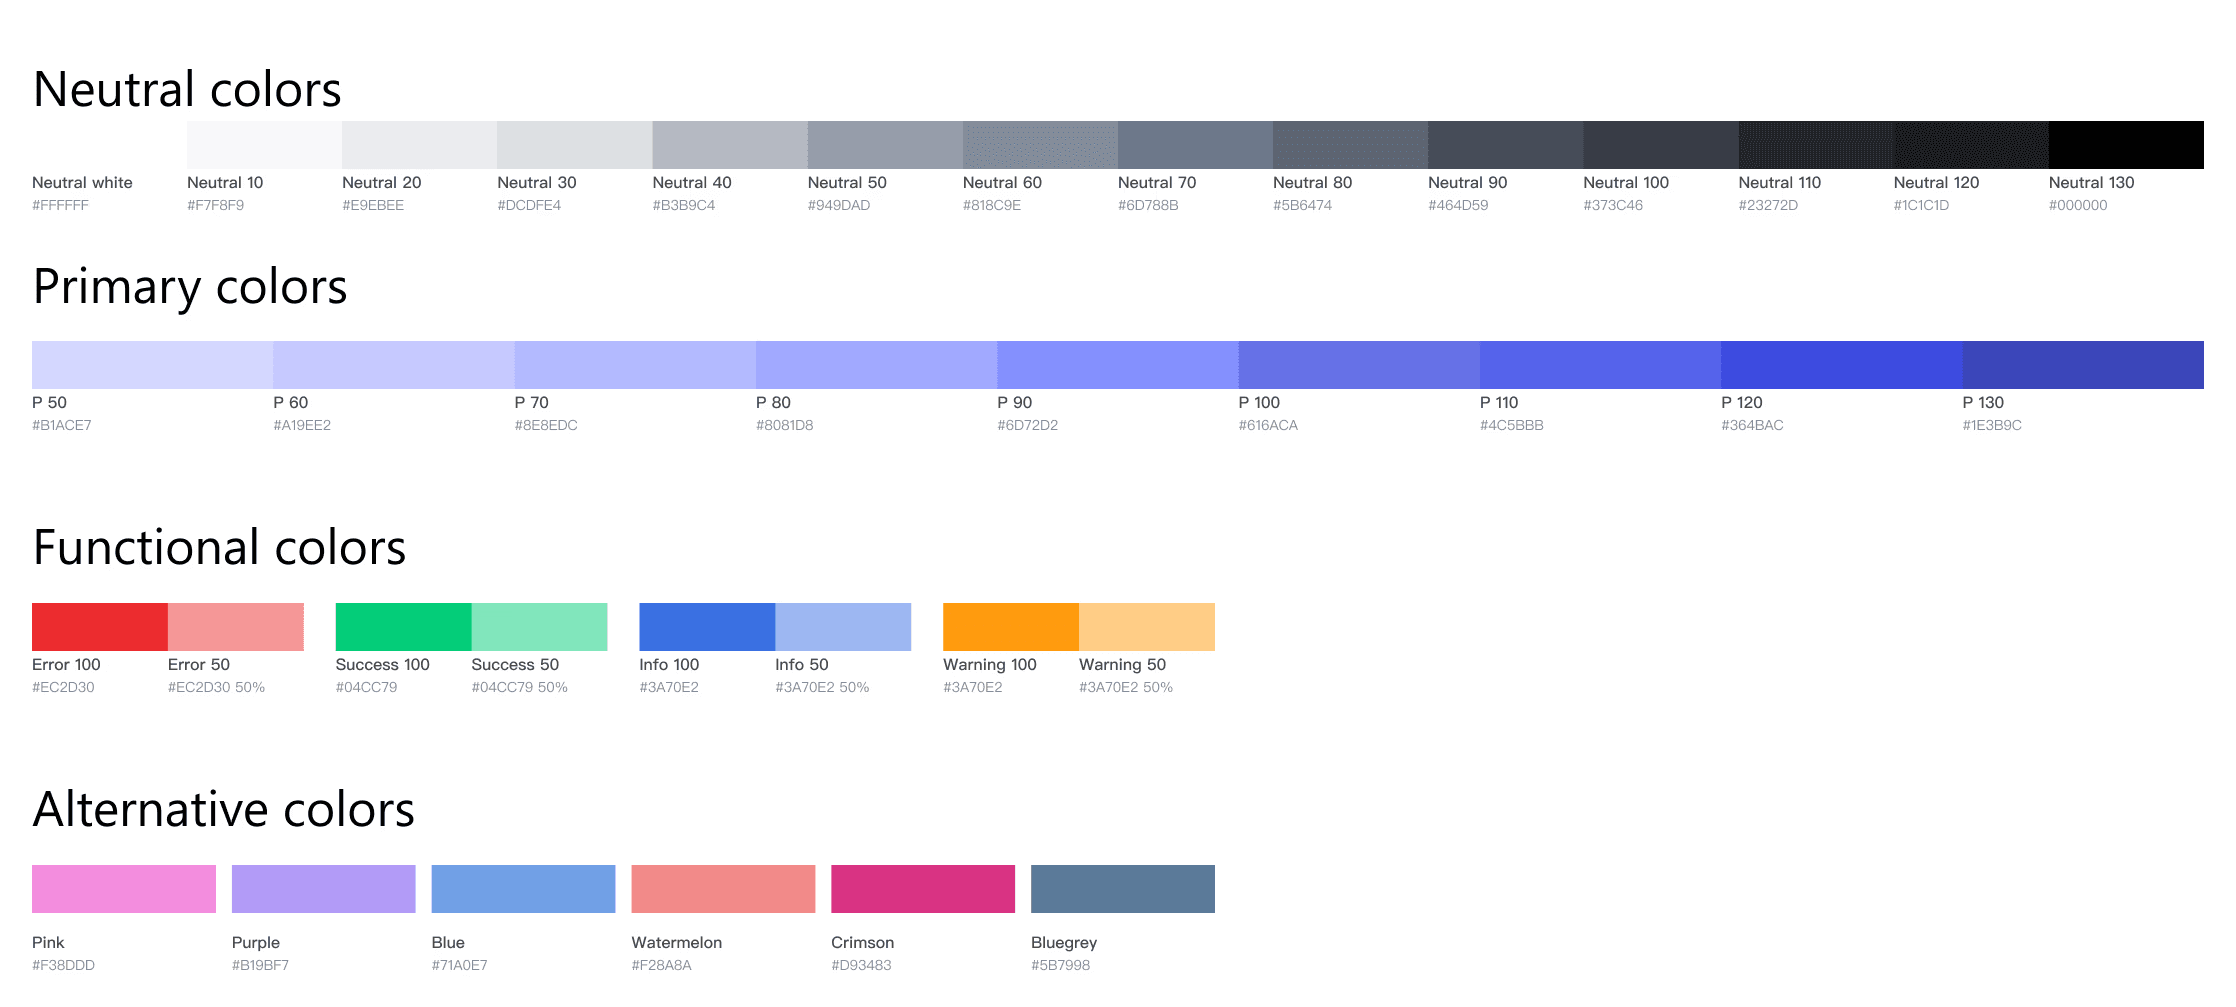Image resolution: width=2236 pixels, height=1007 pixels.
Task: Select the Error 50 light red swatch
Action: tap(236, 627)
